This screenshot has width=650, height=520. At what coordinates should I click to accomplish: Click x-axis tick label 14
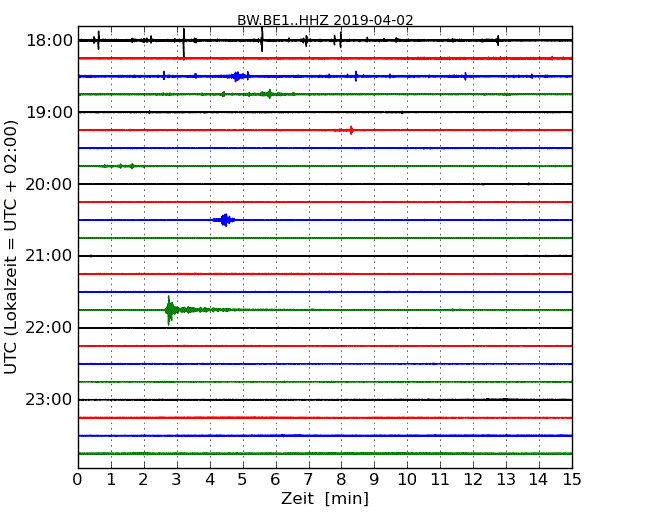click(538, 480)
